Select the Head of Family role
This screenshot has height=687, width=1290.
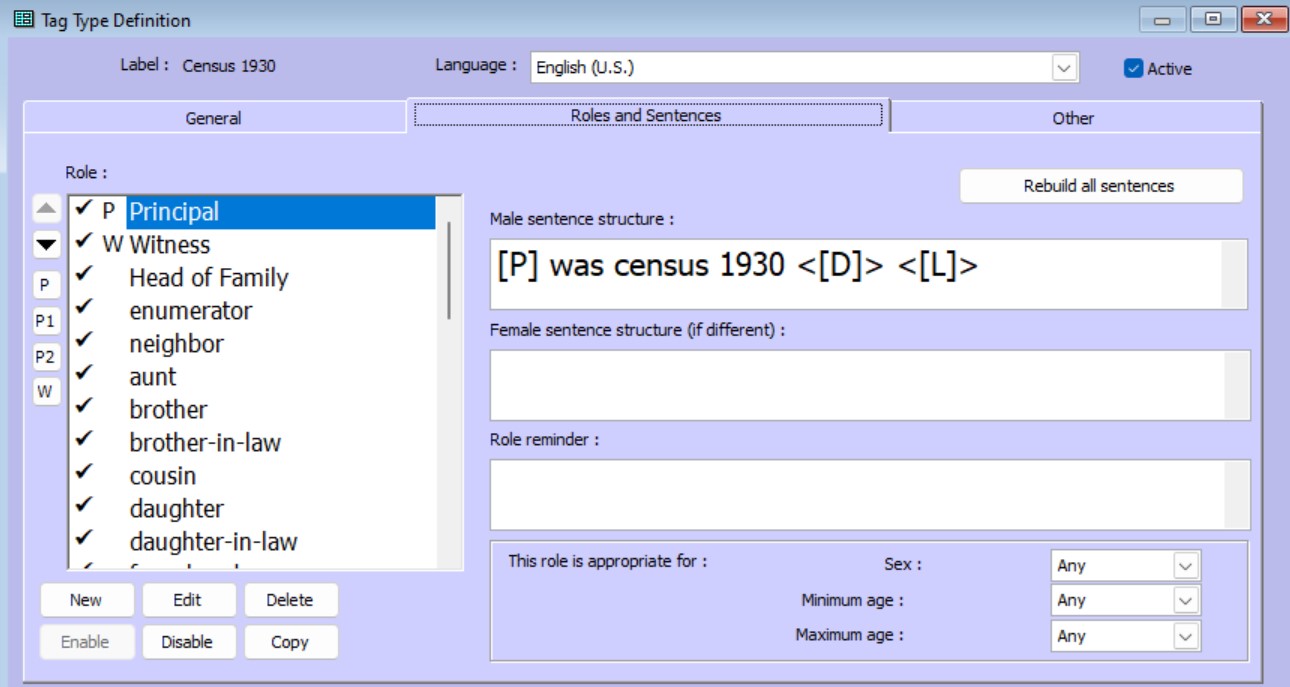pos(208,278)
